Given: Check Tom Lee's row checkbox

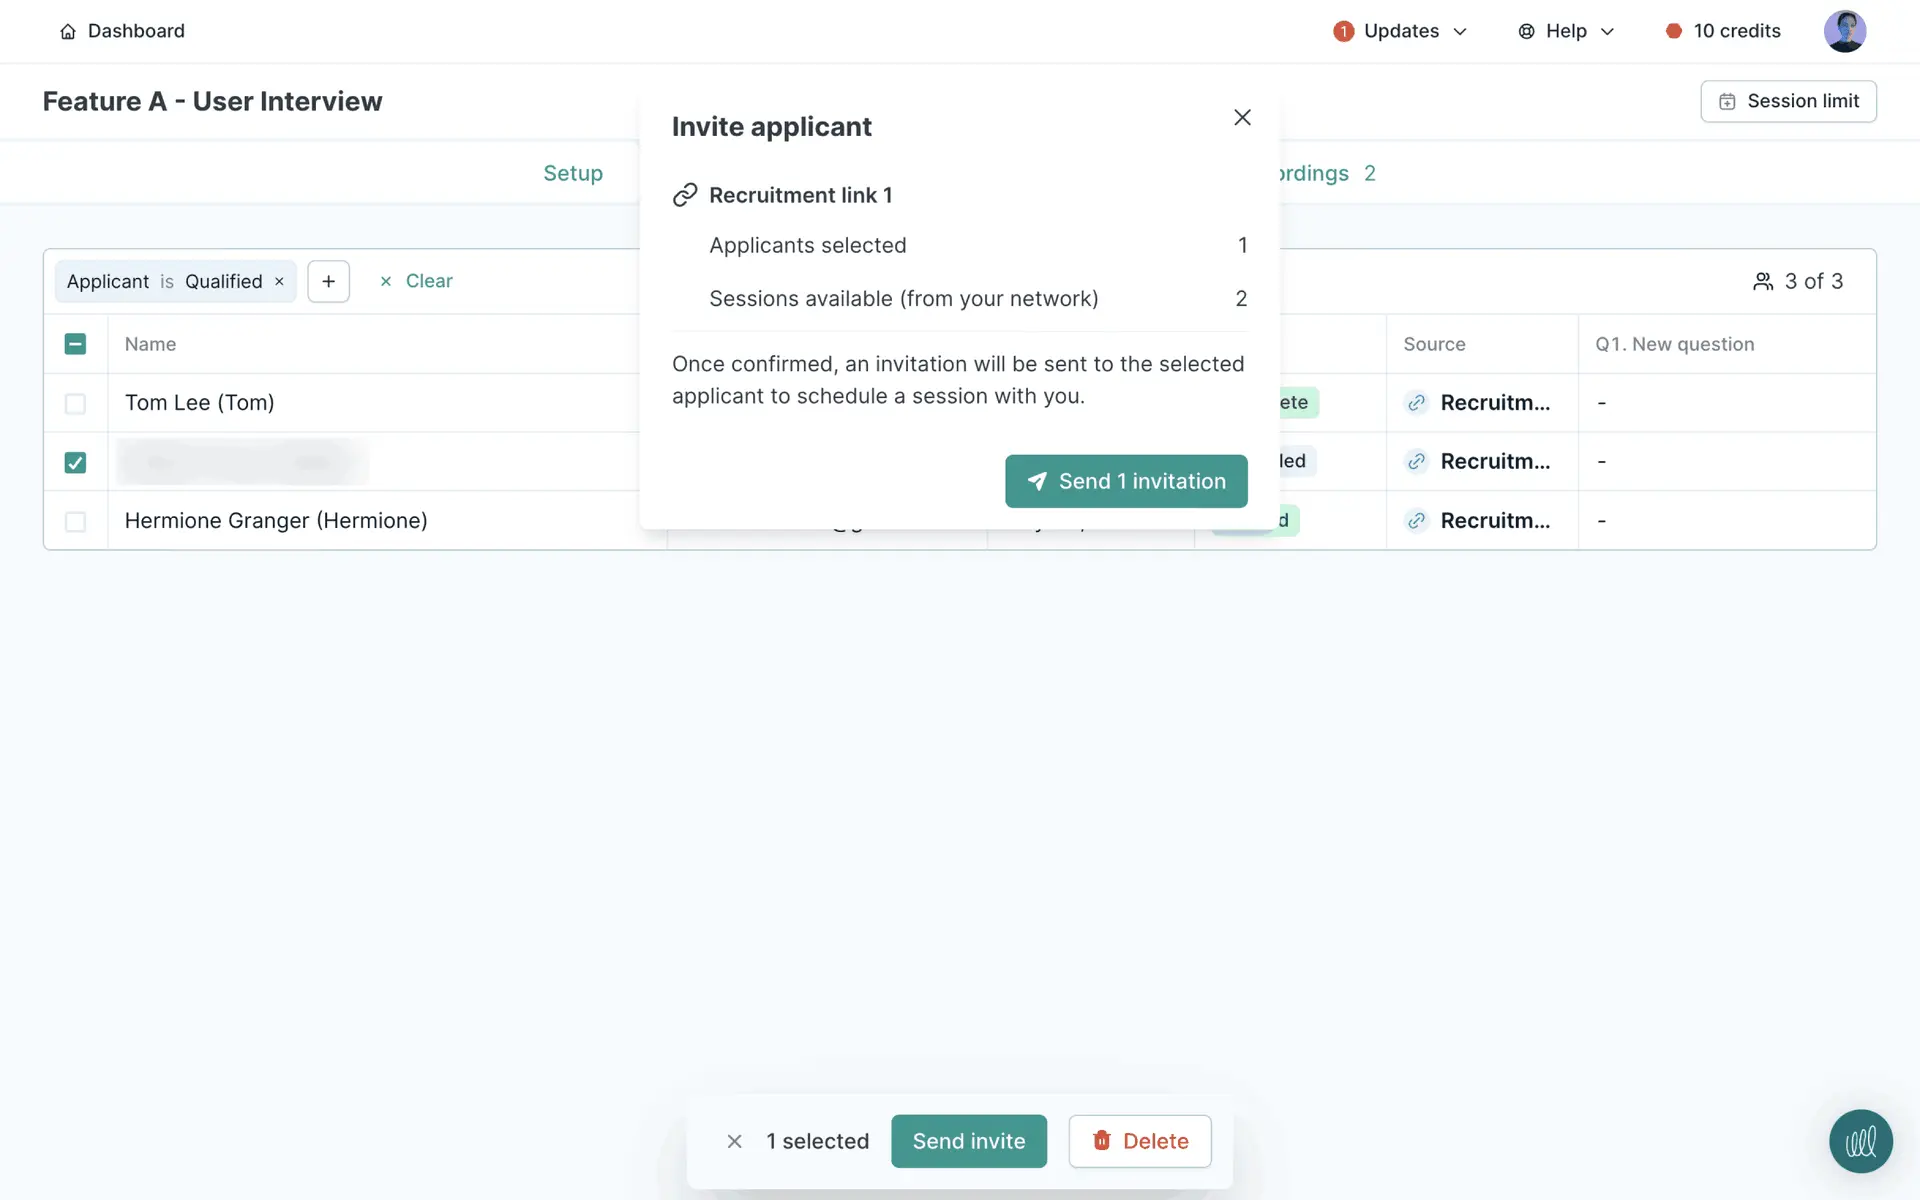Looking at the screenshot, I should (75, 403).
